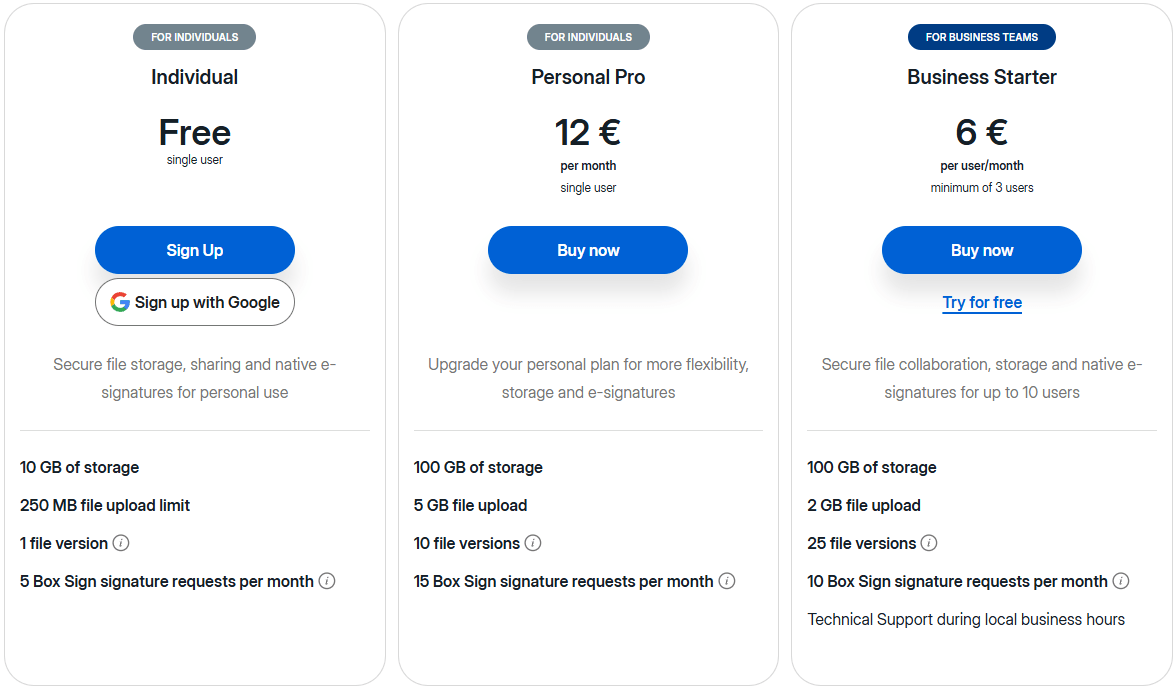This screenshot has width=1176, height=690.
Task: Click info icon next to 1 file version
Action: click(x=121, y=543)
